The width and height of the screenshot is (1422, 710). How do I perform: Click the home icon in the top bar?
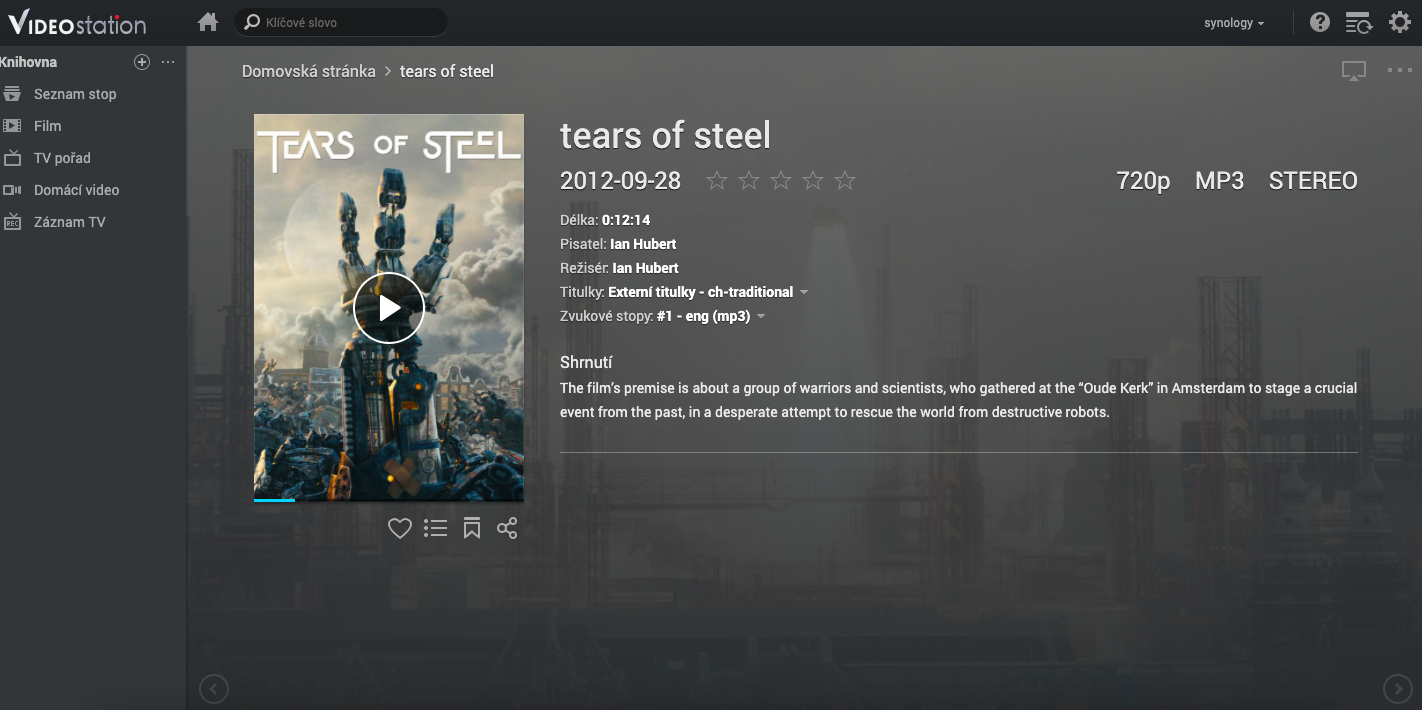[208, 22]
